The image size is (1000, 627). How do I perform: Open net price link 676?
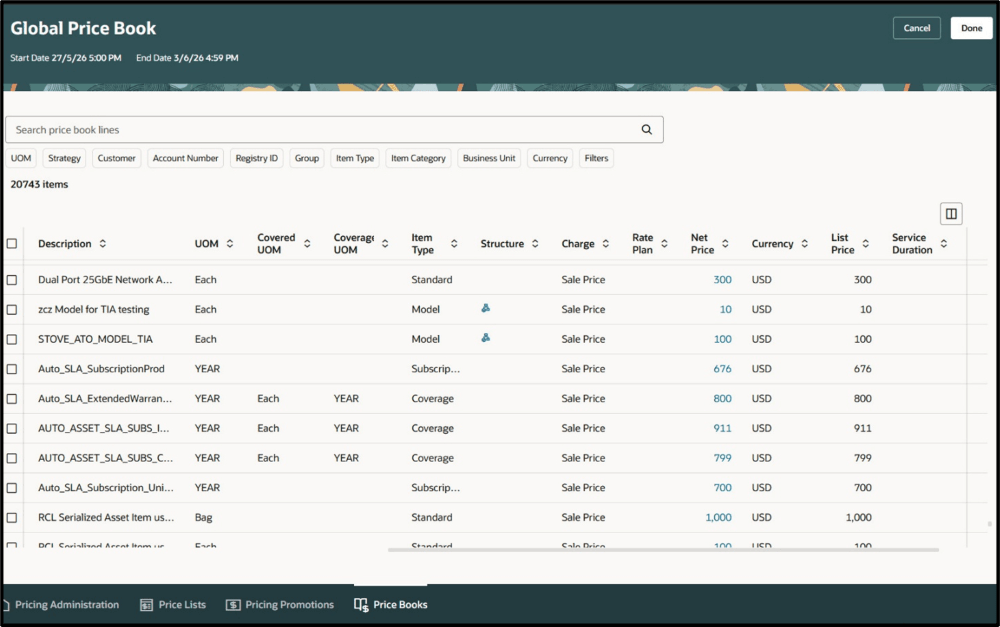722,369
